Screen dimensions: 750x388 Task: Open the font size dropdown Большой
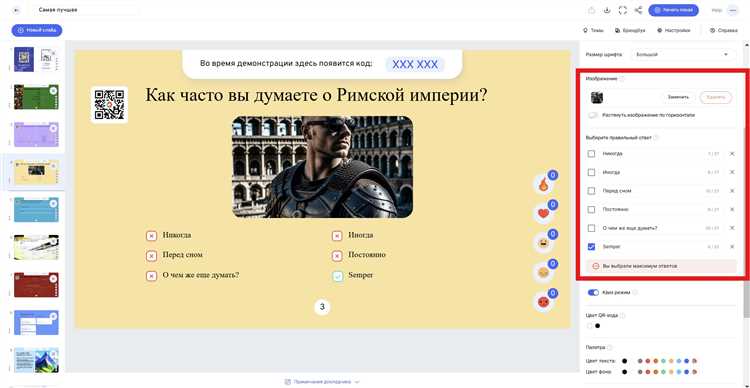pos(684,55)
